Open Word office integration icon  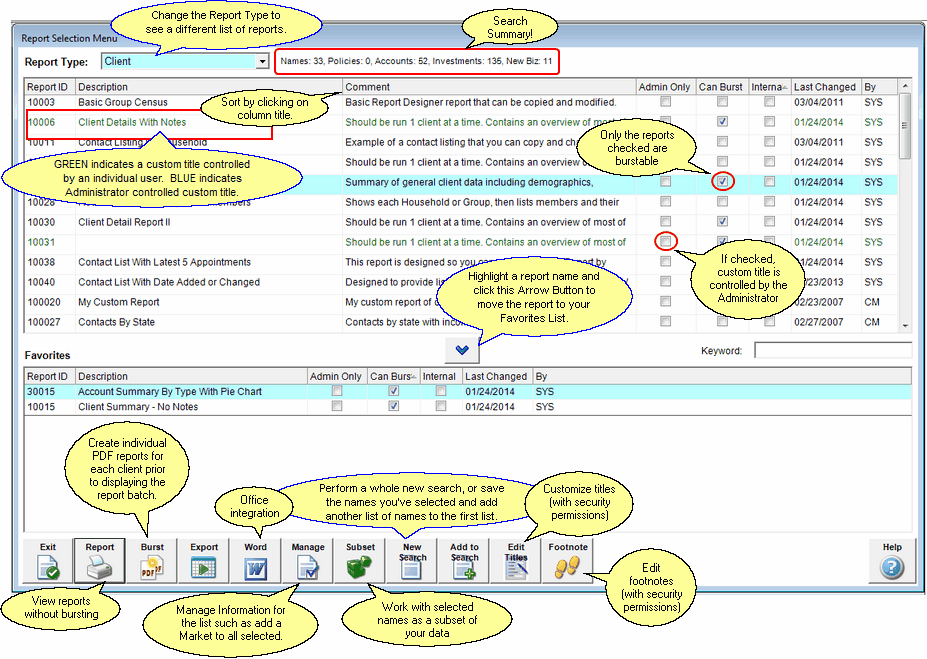click(256, 567)
